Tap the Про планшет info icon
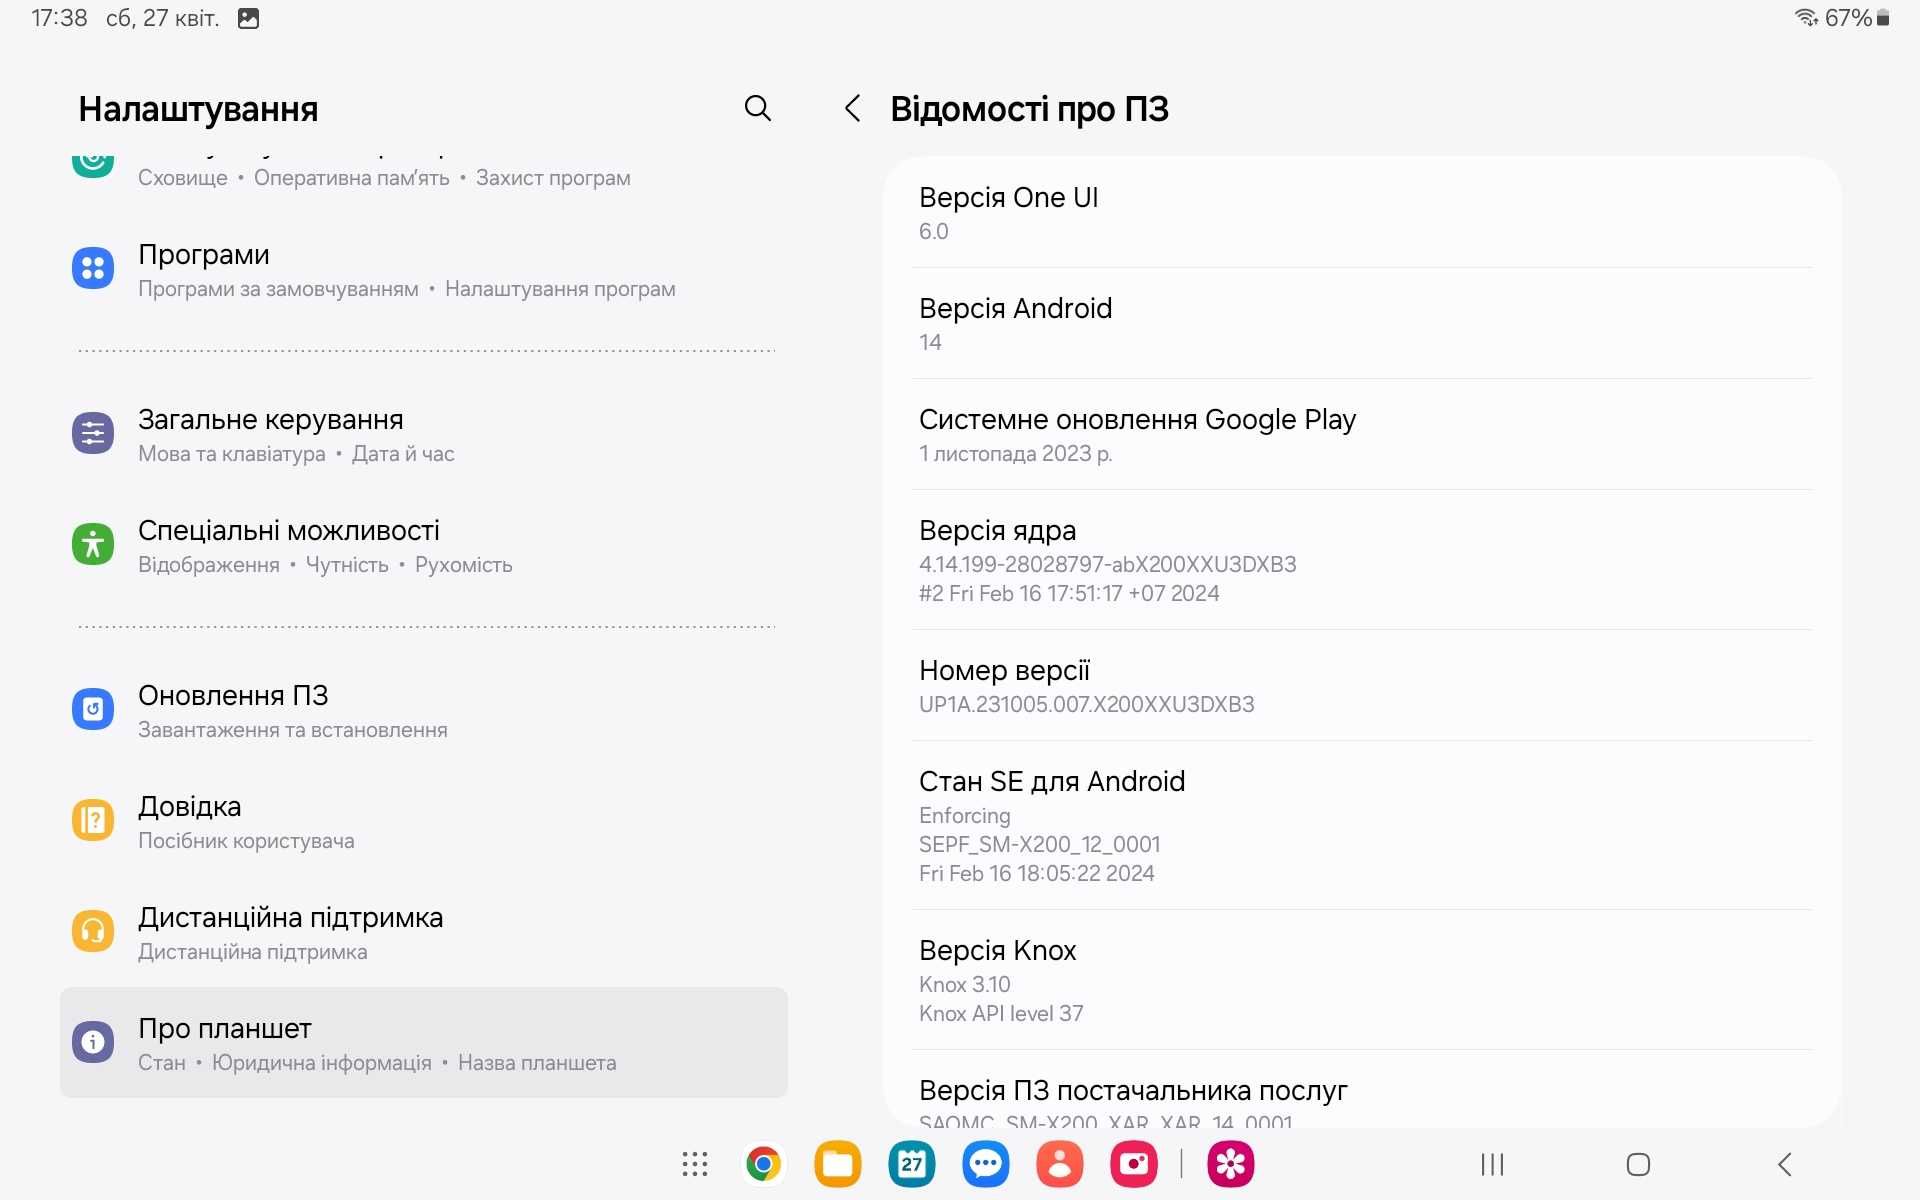 pos(93,1042)
